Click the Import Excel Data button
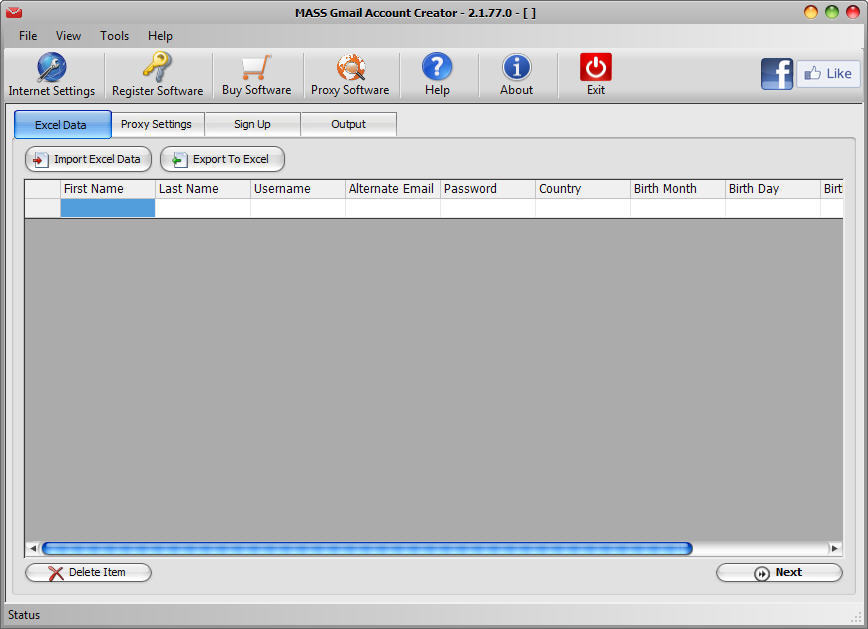Image resolution: width=868 pixels, height=629 pixels. (88, 159)
